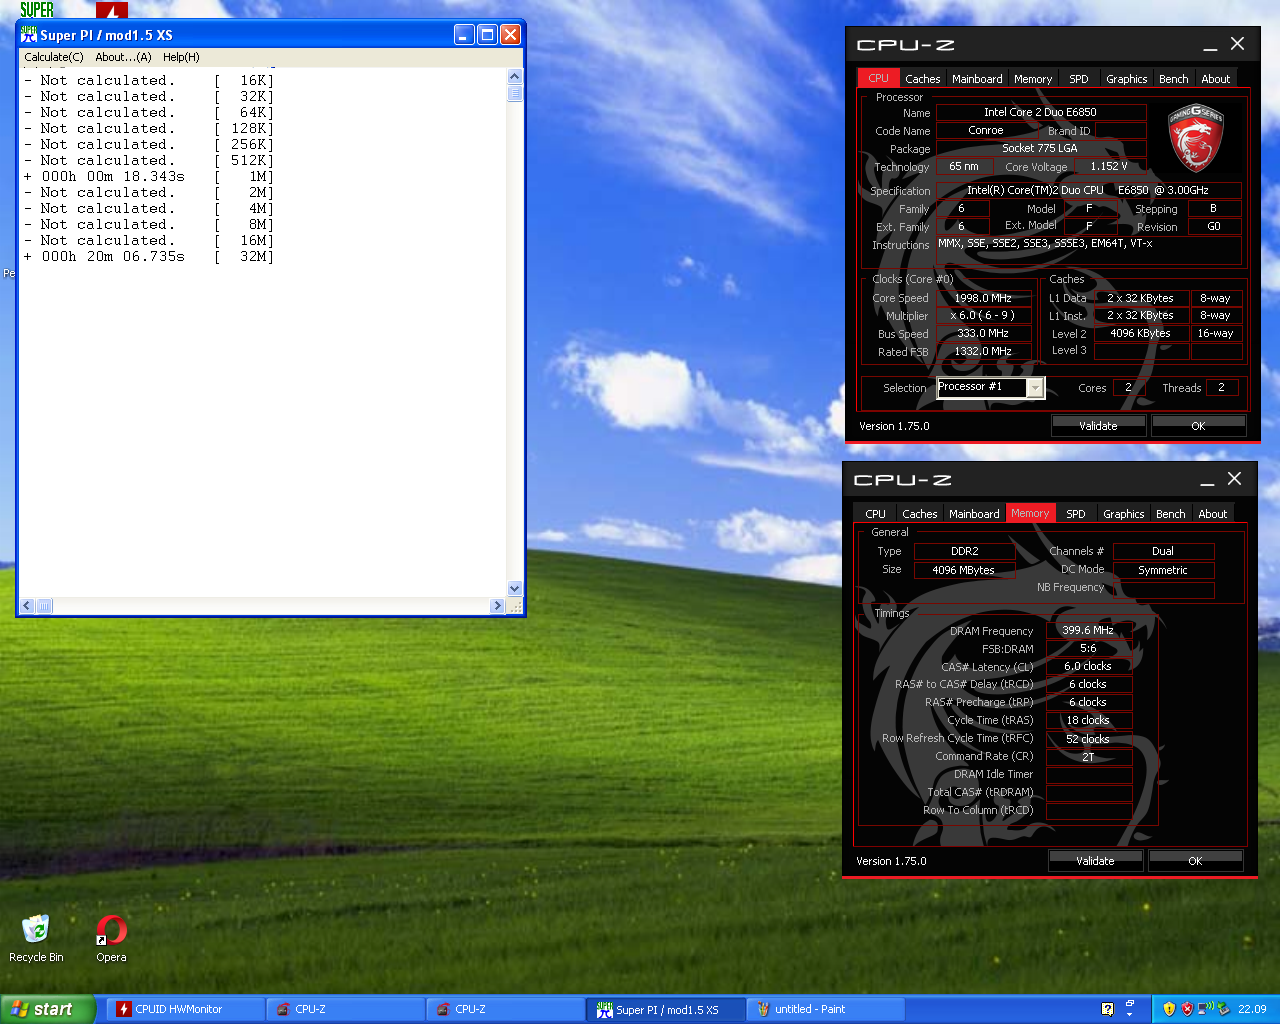Activate the second CPU-Z taskbar button

[505, 1009]
